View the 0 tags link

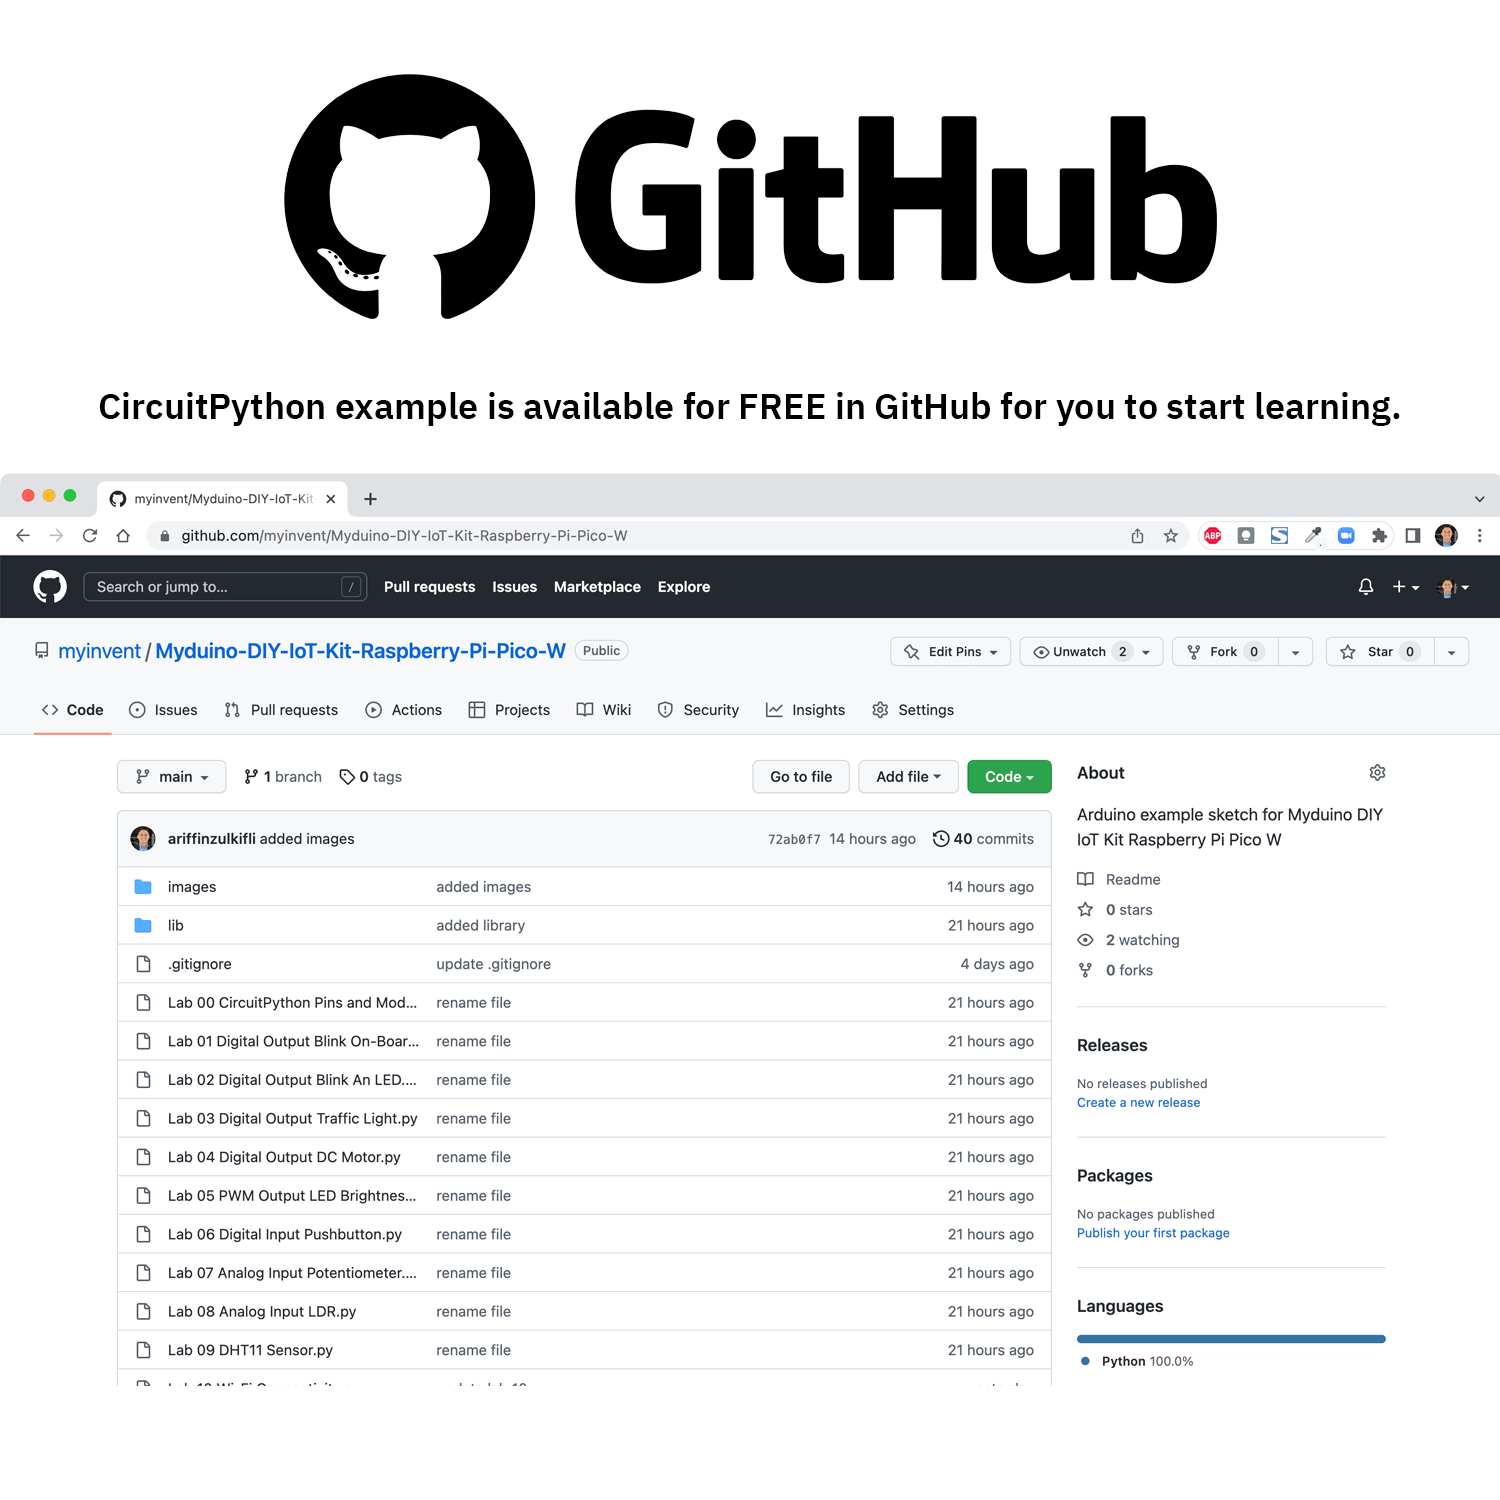point(371,777)
